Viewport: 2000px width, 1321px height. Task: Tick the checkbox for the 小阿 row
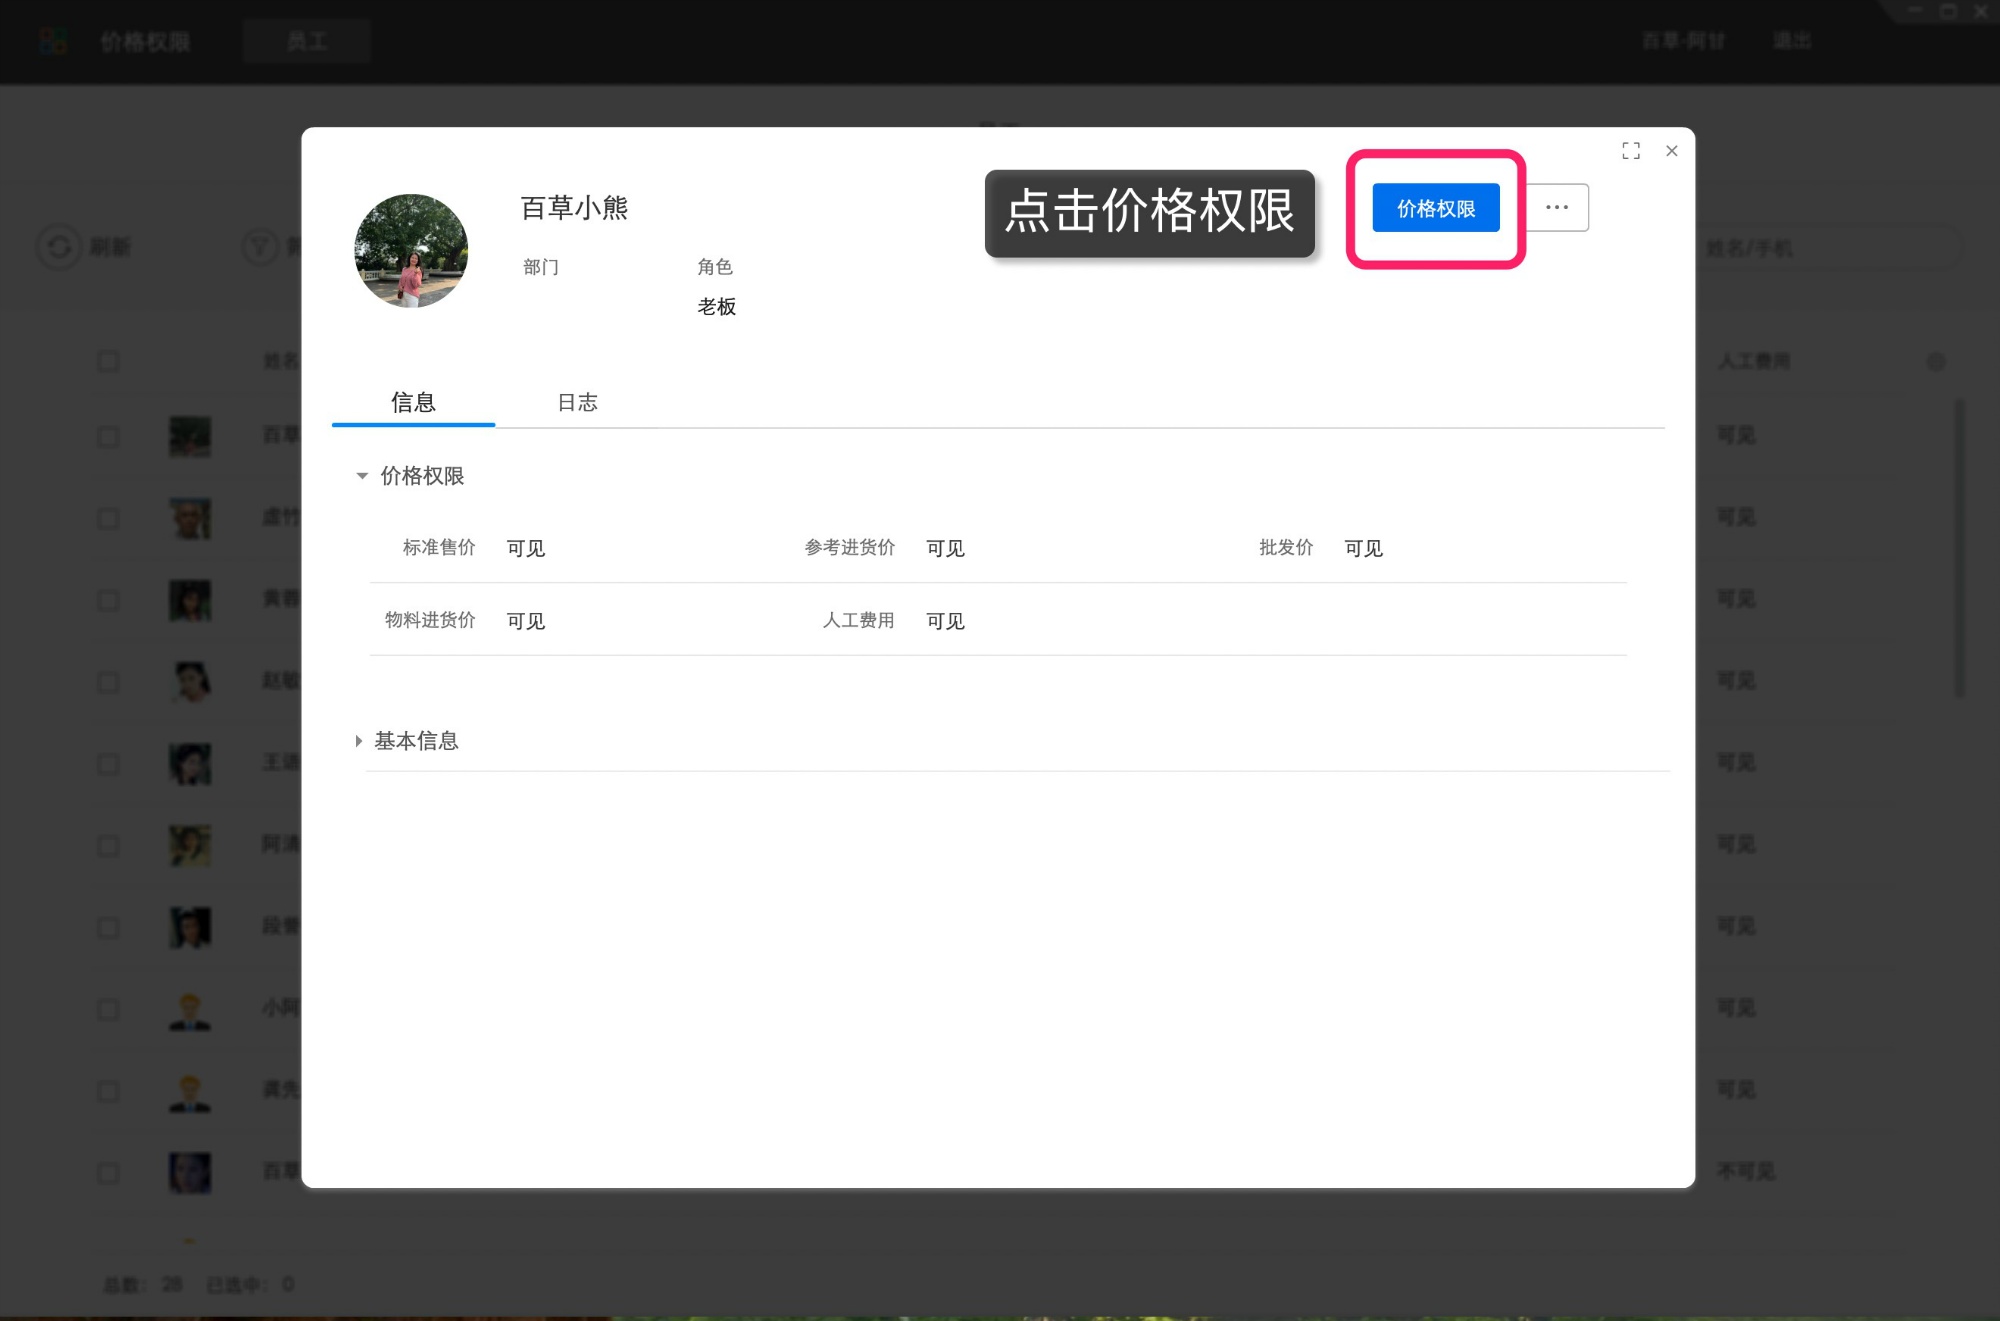tap(108, 1009)
